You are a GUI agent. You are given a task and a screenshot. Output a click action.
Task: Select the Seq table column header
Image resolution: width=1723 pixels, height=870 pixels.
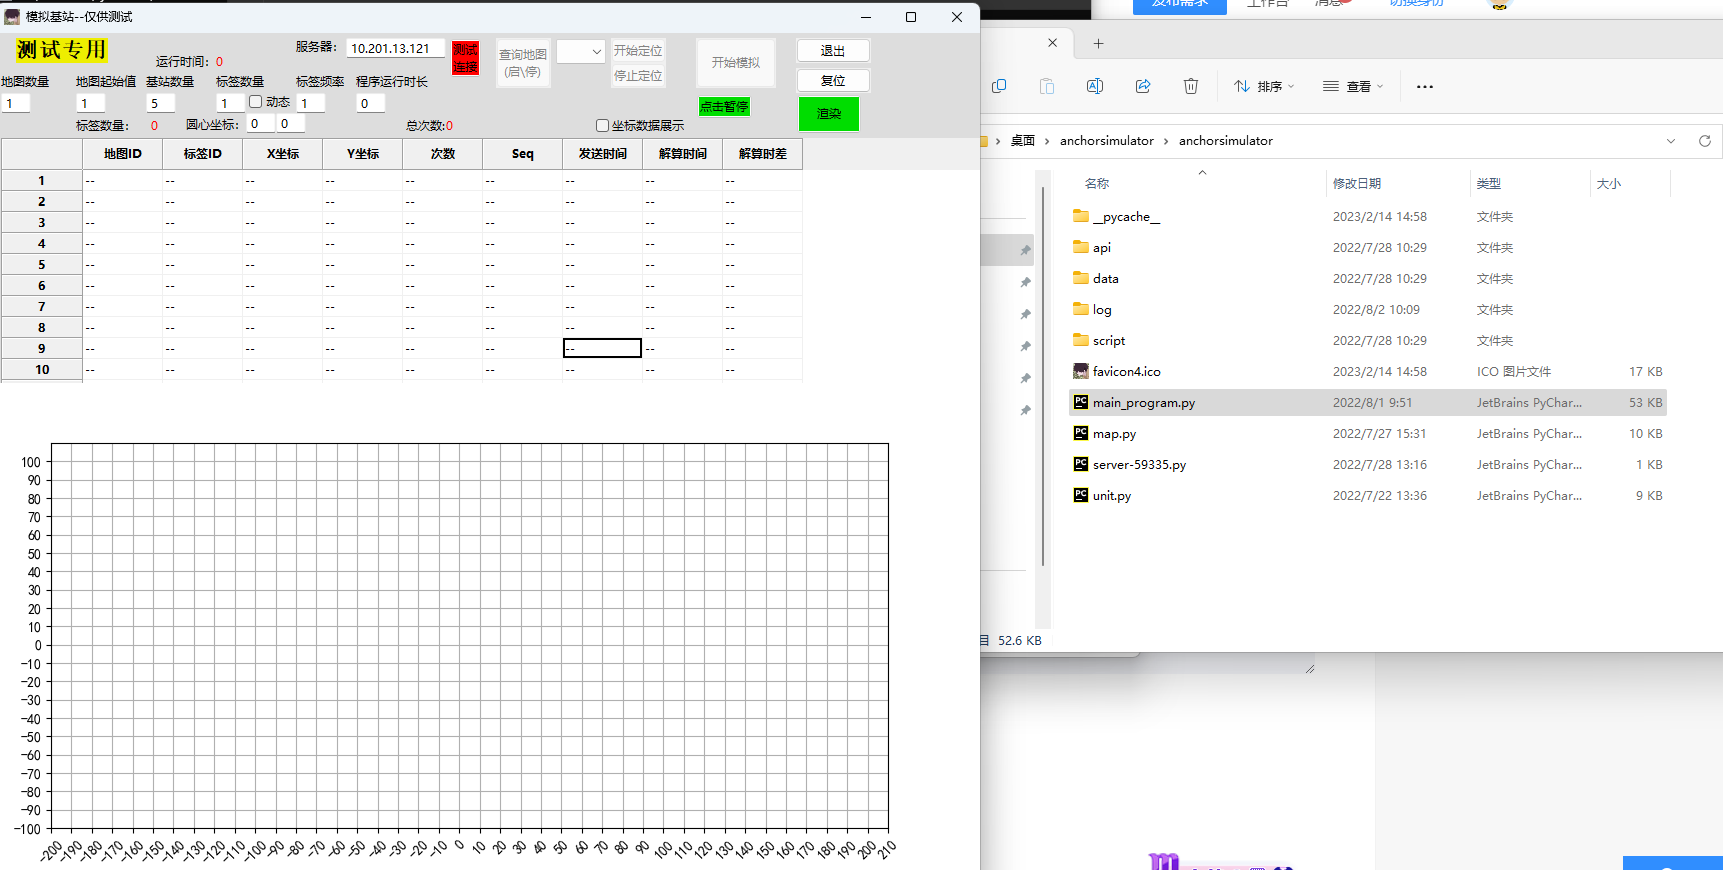pyautogui.click(x=522, y=154)
